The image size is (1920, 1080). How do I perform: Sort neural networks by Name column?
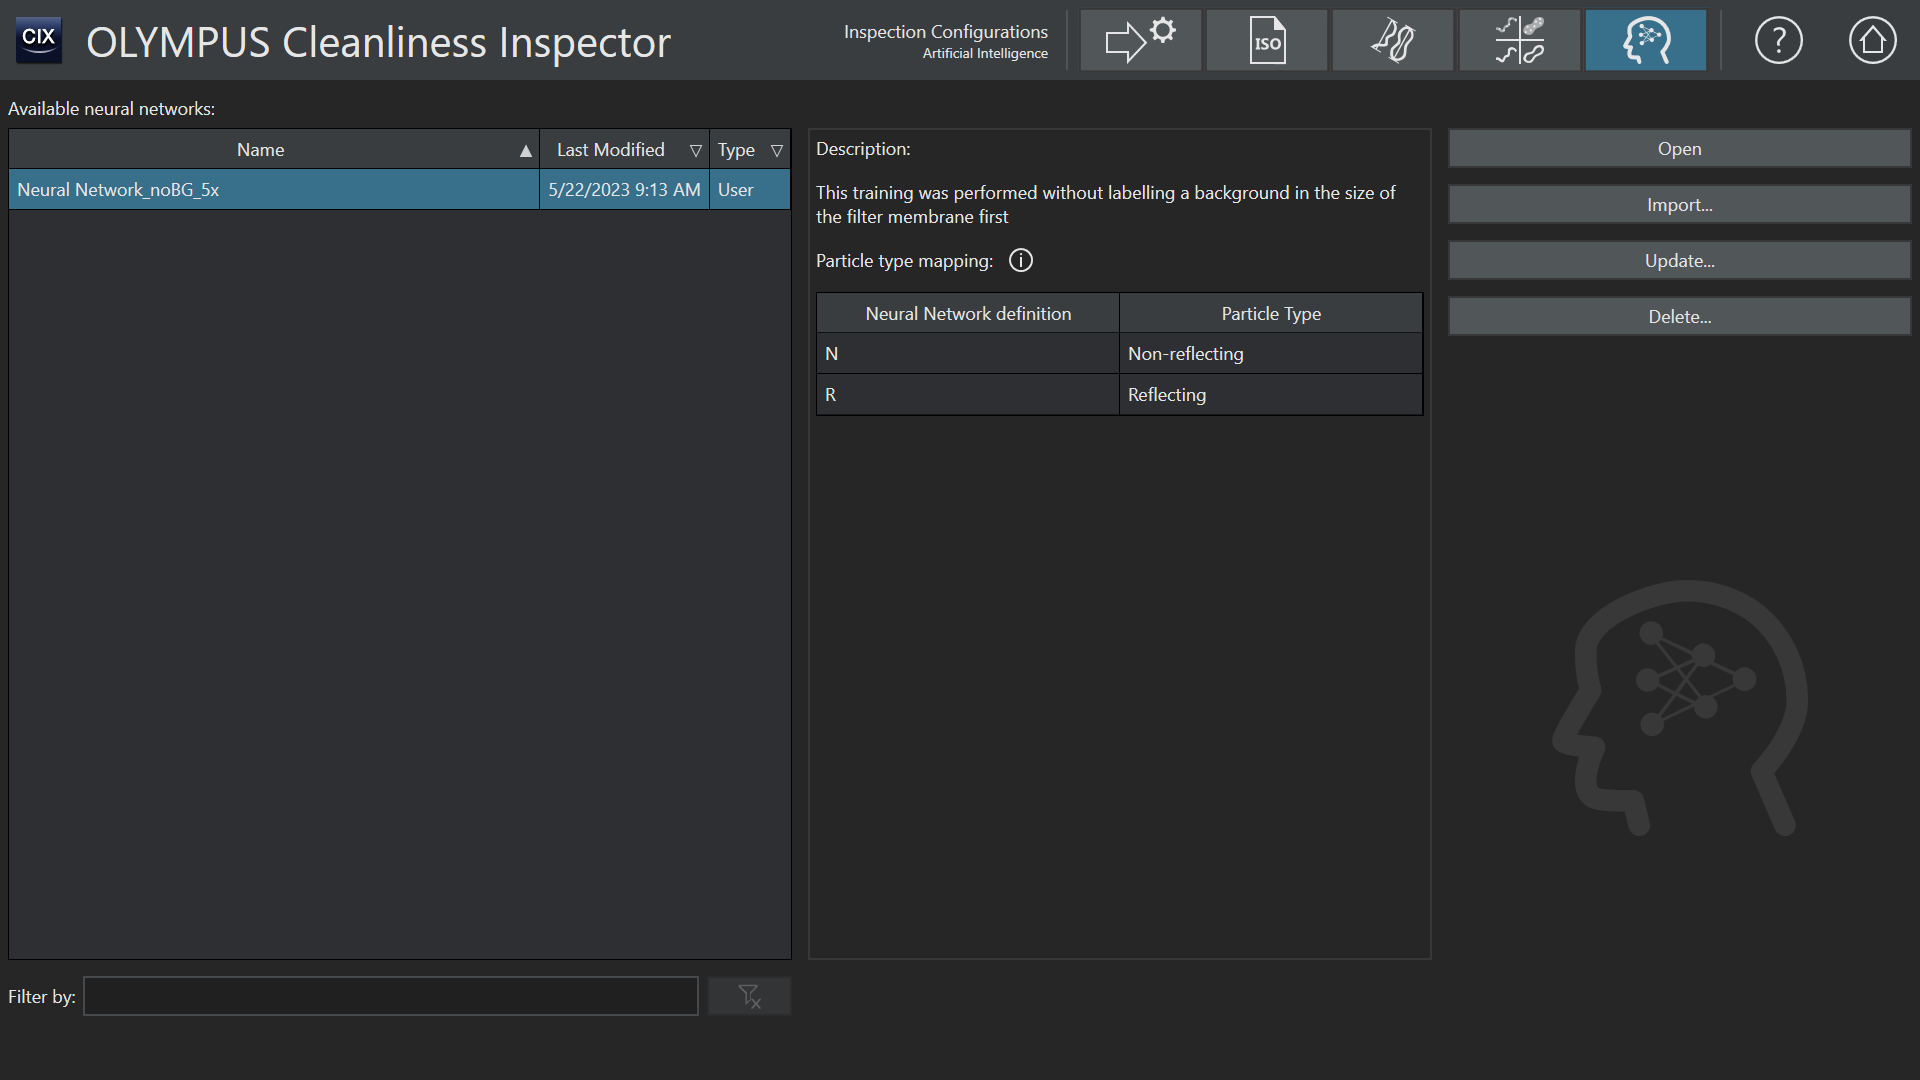(x=258, y=149)
